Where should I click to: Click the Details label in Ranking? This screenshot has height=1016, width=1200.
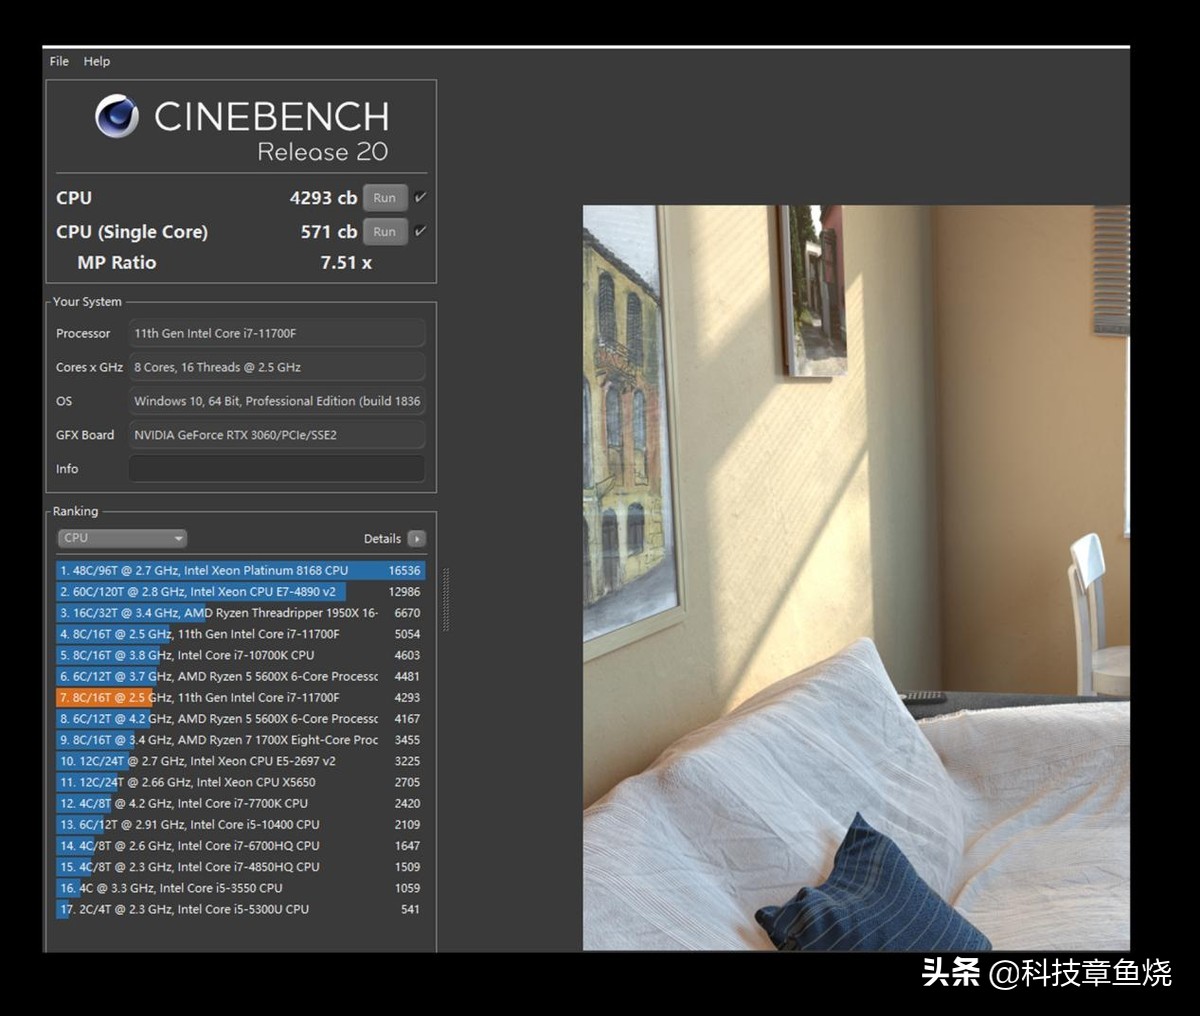click(382, 538)
